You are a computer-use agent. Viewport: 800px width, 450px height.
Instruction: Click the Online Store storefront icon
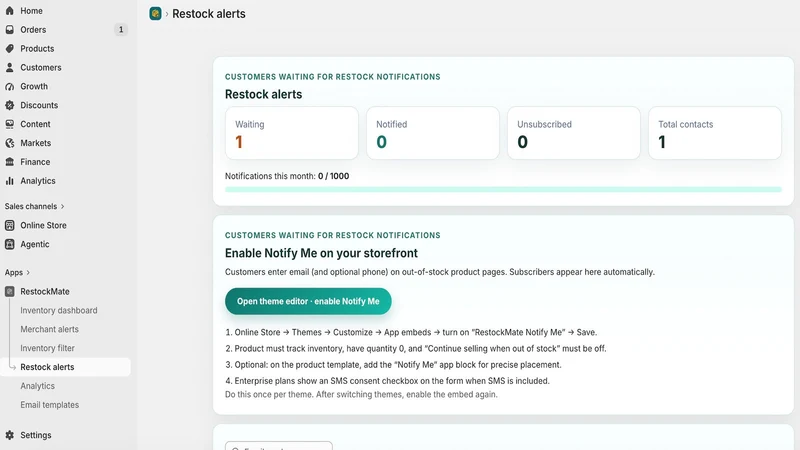[10, 225]
